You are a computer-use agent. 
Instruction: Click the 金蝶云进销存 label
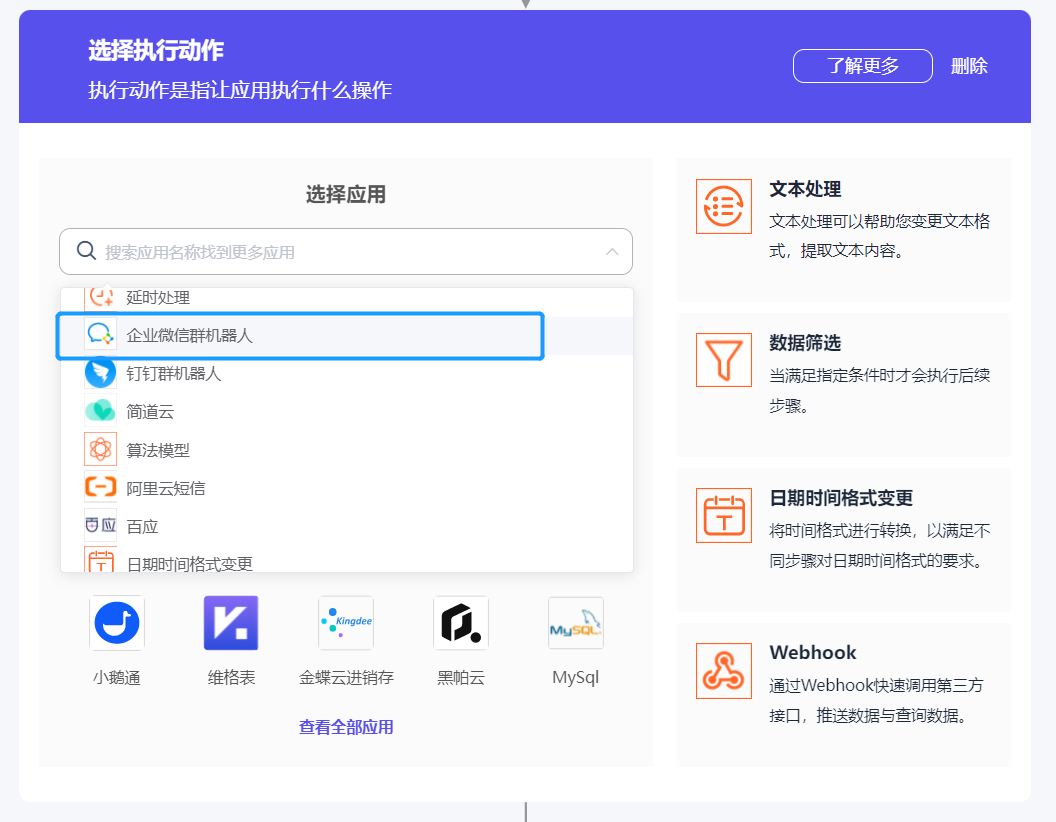346,677
